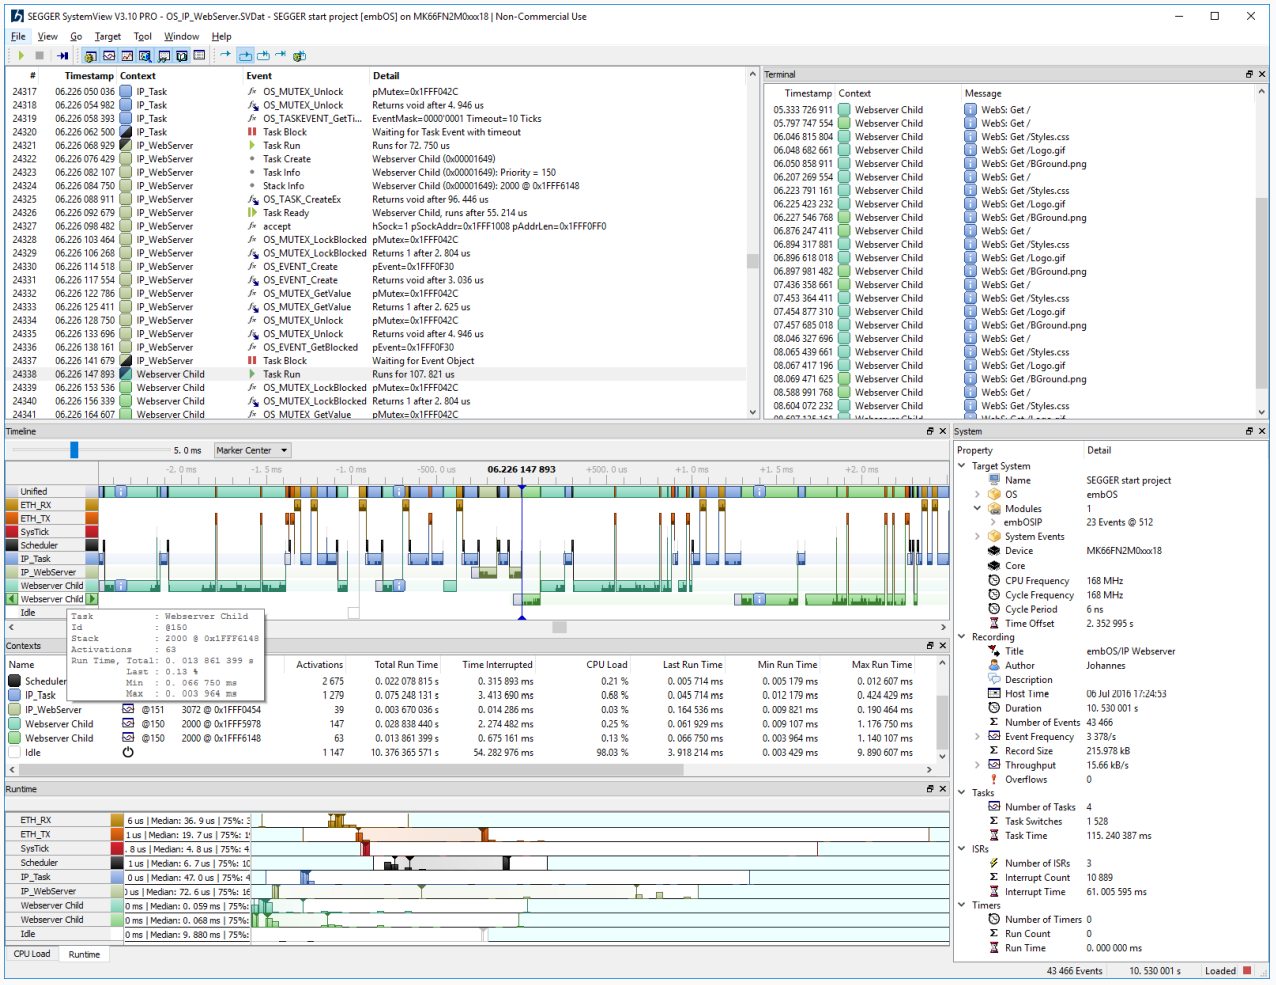This screenshot has width=1276, height=985.
Task: Float the Terminal panel with its undock icon
Action: click(x=1249, y=74)
